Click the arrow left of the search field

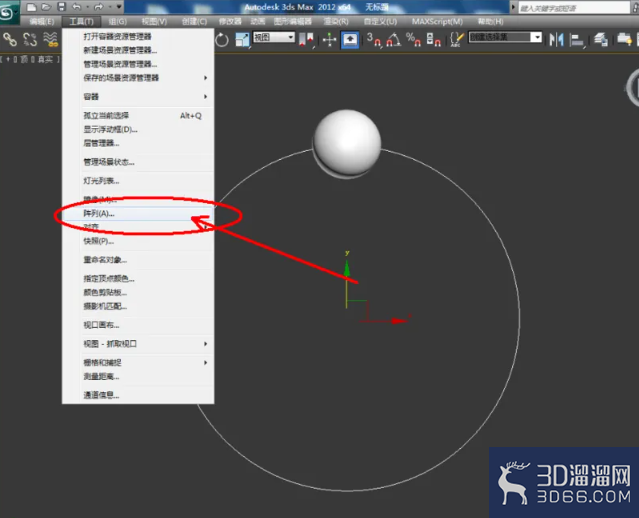(x=513, y=7)
